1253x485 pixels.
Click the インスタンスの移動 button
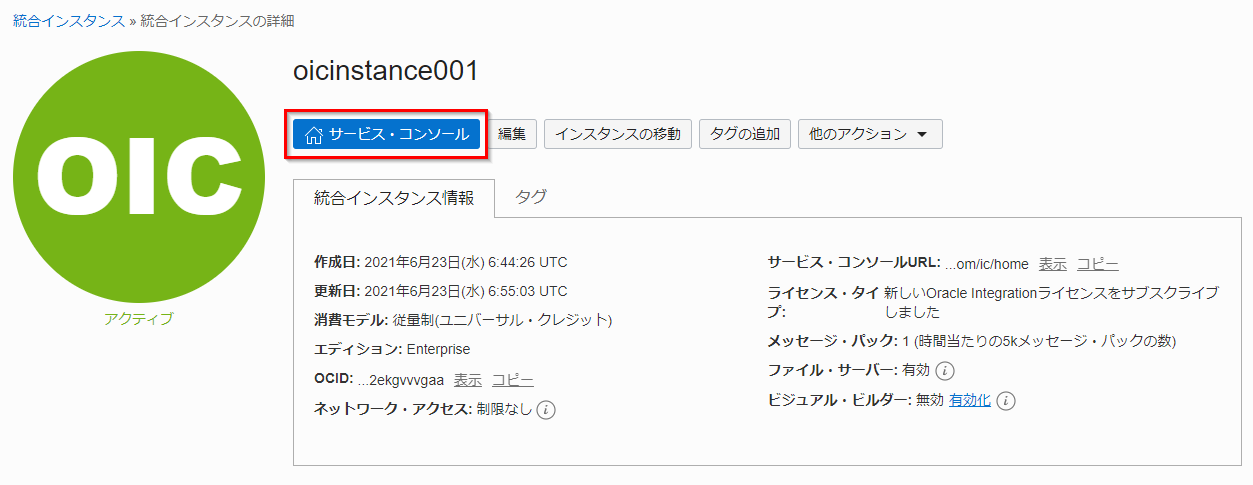click(x=618, y=134)
